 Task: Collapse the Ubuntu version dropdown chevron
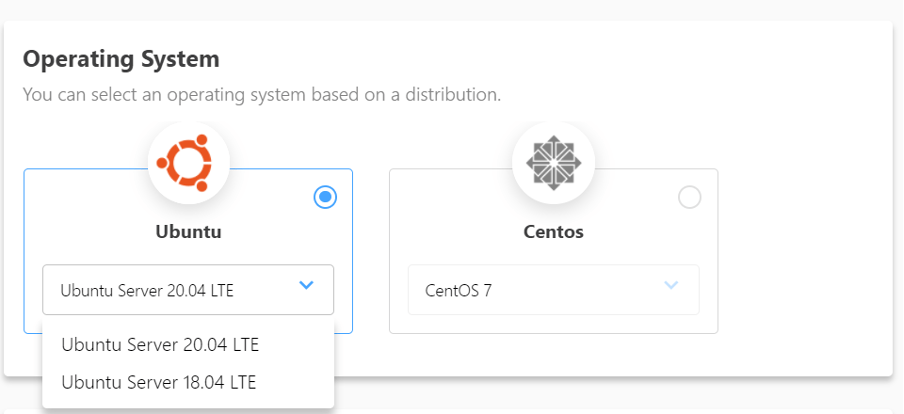pyautogui.click(x=307, y=285)
